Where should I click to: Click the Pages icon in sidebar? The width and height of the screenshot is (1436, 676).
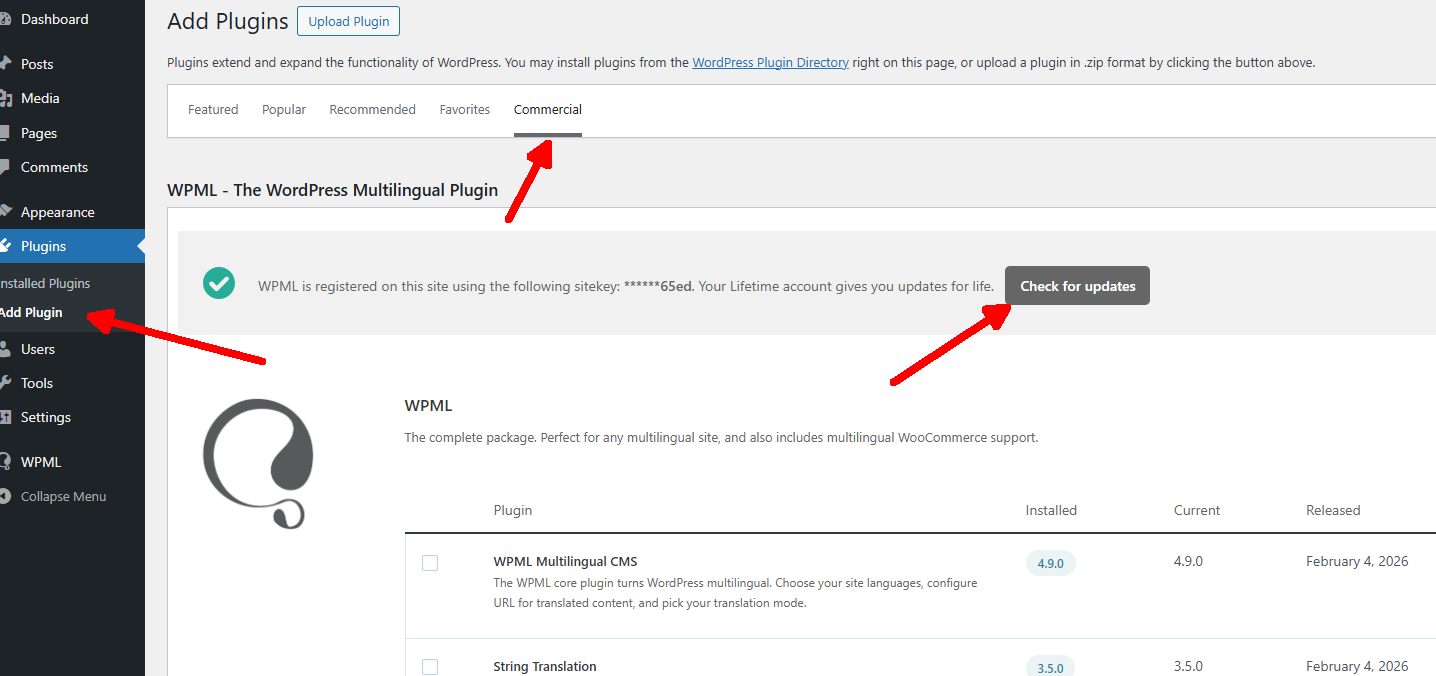(x=5, y=133)
